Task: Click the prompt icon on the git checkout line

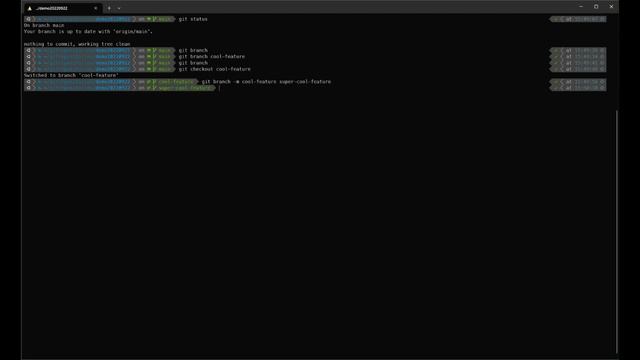Action: click(28, 69)
